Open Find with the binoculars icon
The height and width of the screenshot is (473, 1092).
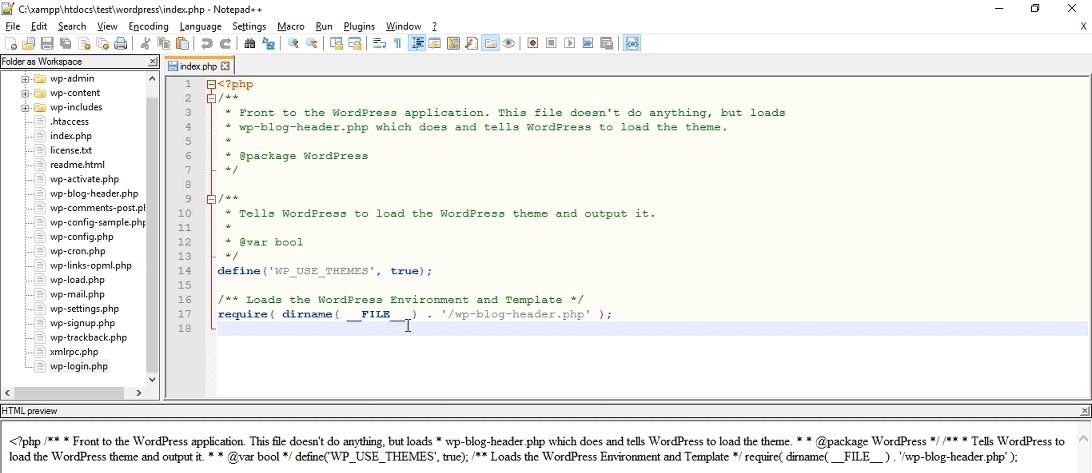(250, 44)
